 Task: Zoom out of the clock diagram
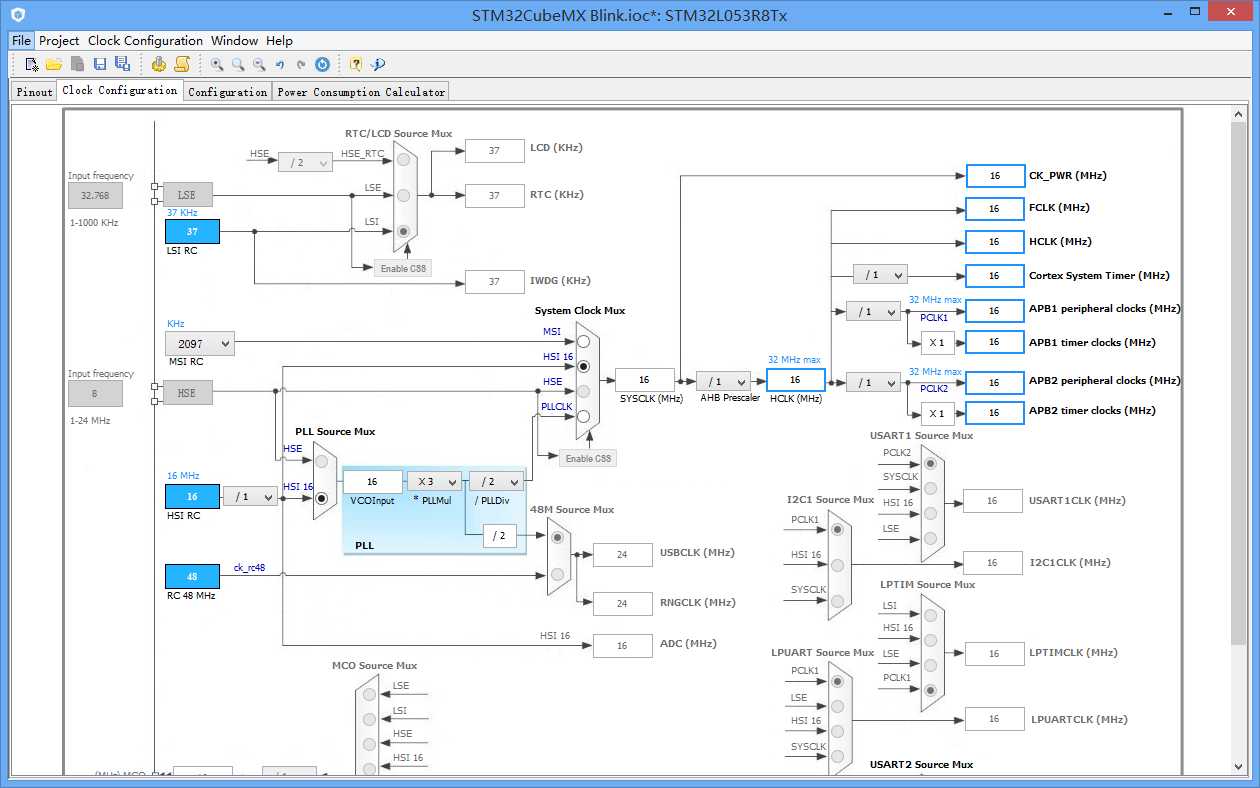pos(259,64)
